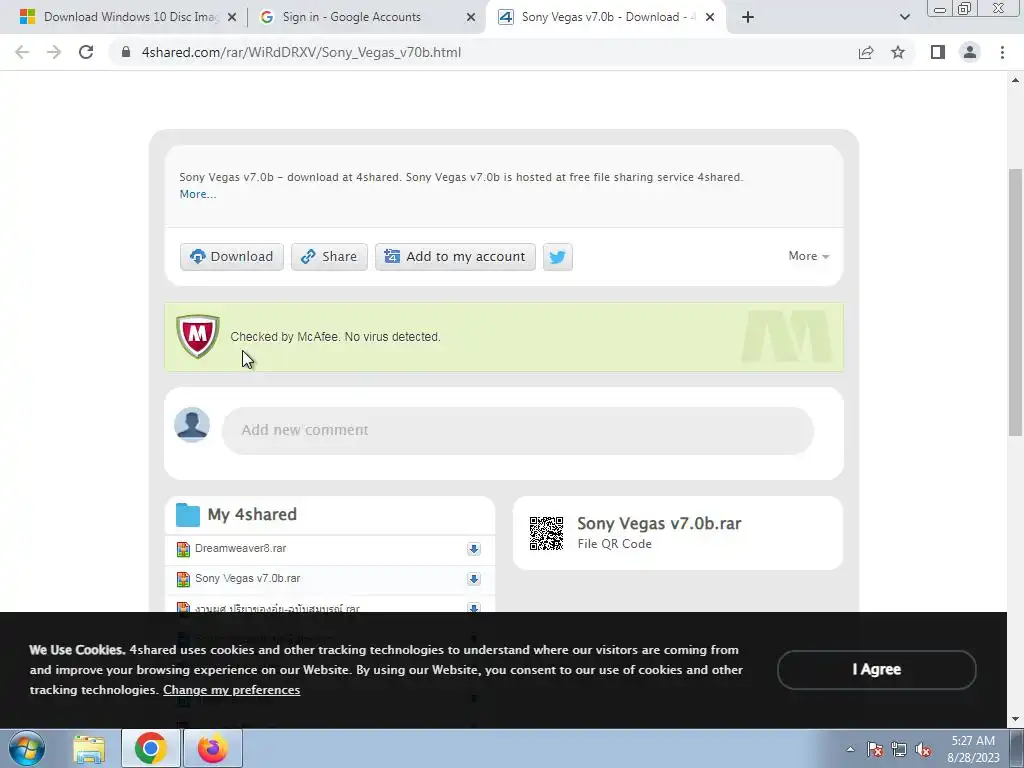1024x768 pixels.
Task: Open Chrome three-dot menu
Action: [x=1002, y=52]
